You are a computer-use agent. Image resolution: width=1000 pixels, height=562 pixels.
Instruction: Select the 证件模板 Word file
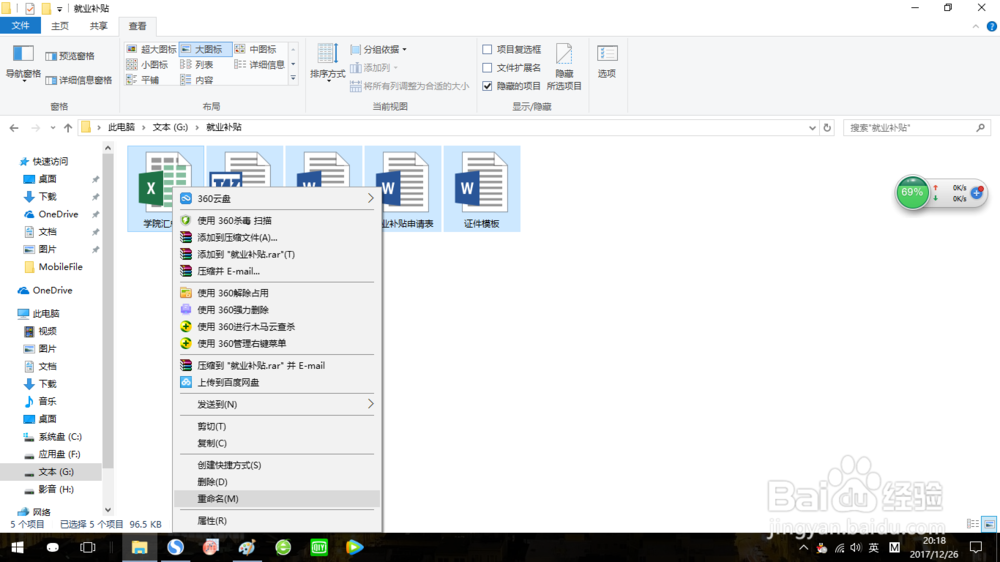click(x=482, y=189)
